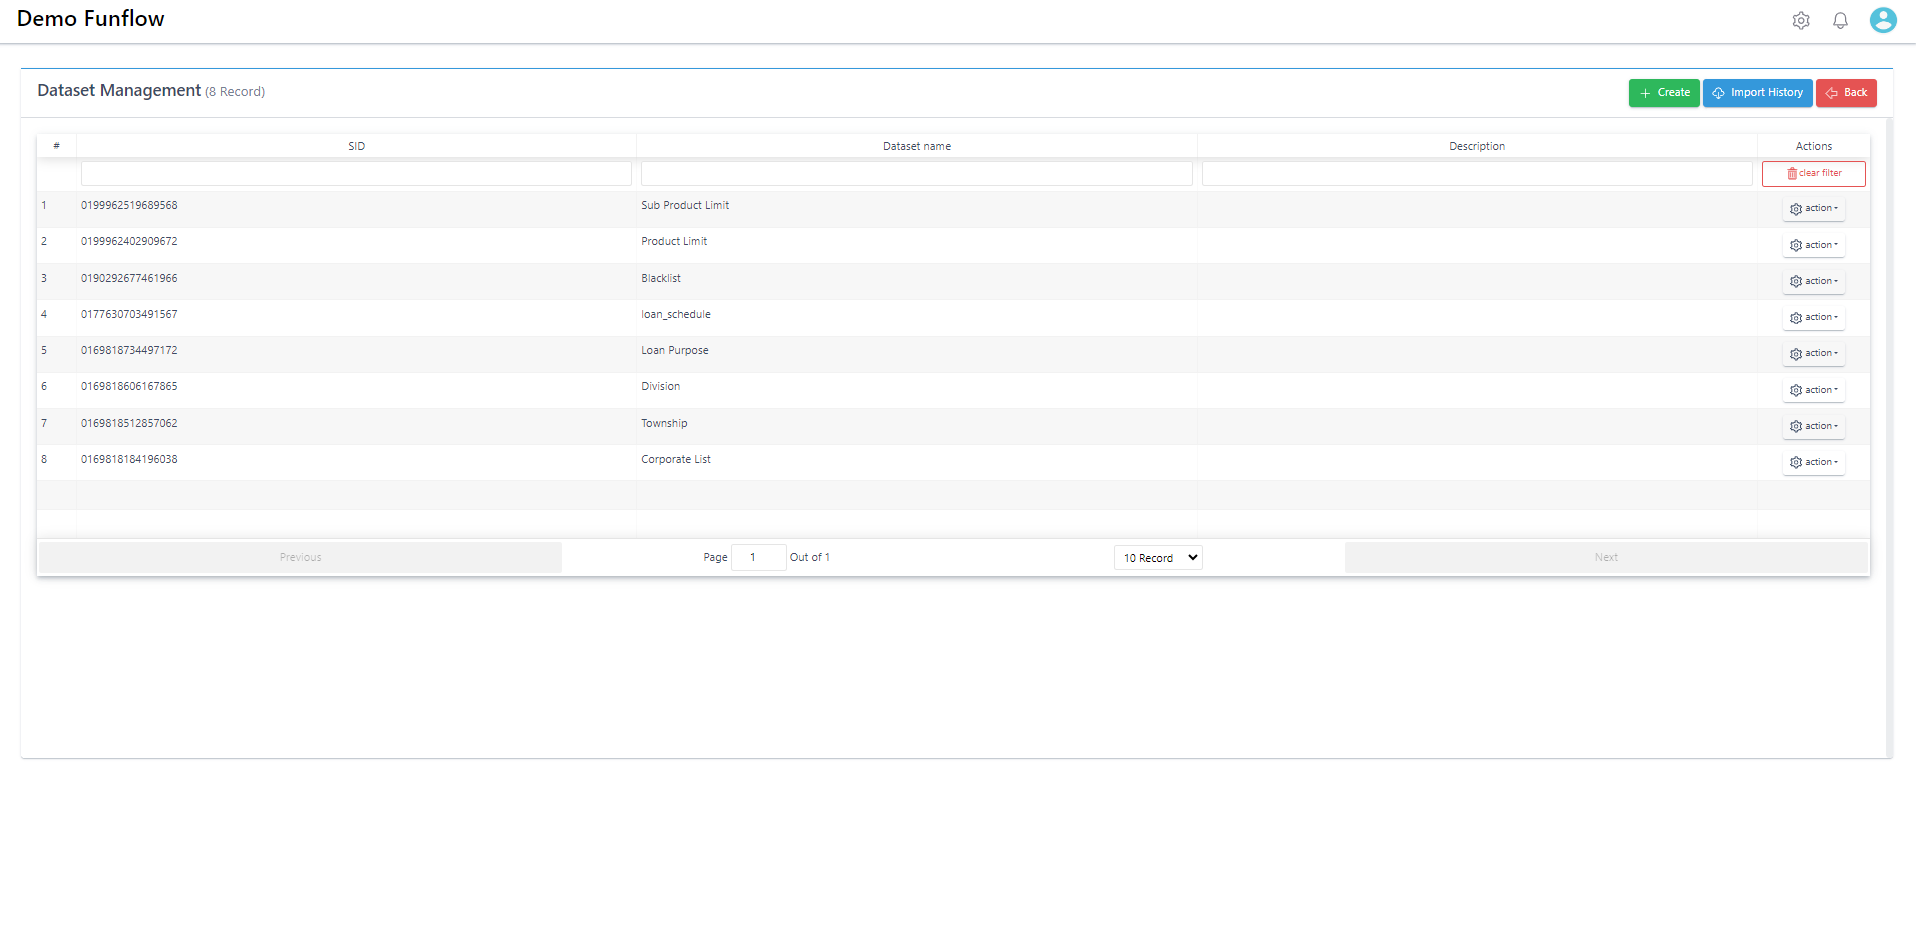Open action menu for Corporate List
The height and width of the screenshot is (942, 1916).
click(1813, 463)
